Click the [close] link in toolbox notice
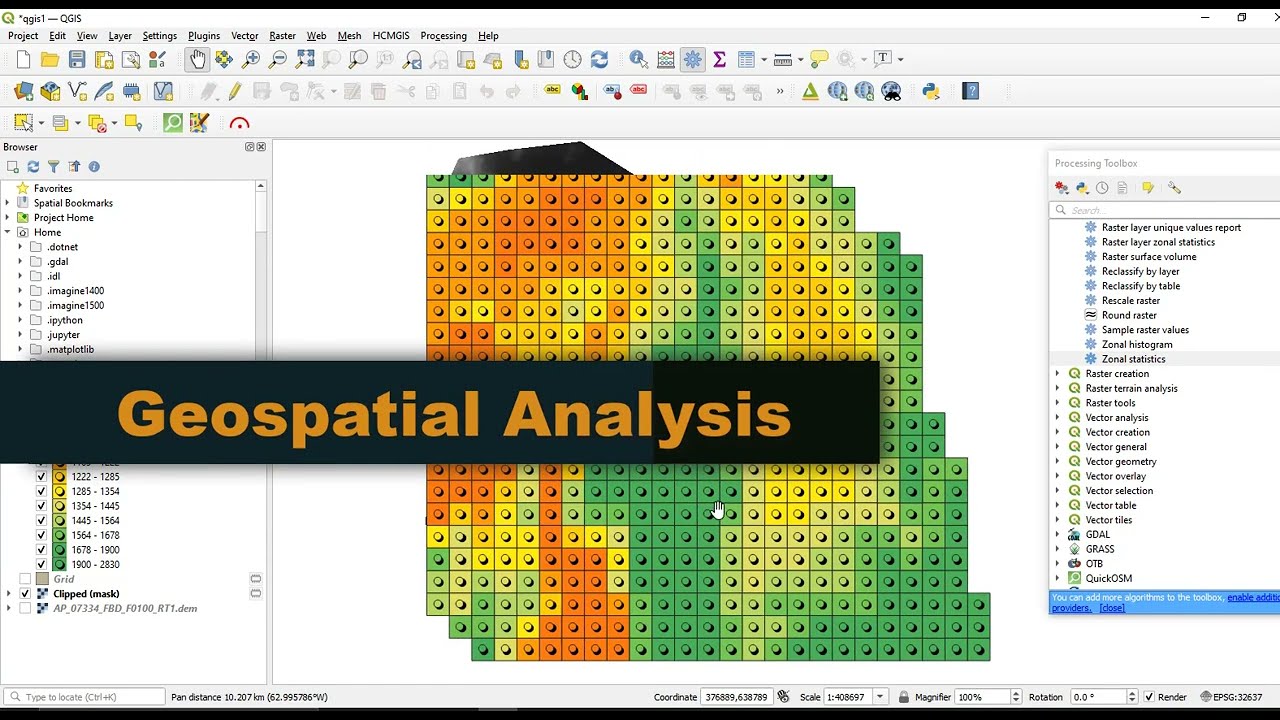This screenshot has width=1280, height=720. point(1112,608)
